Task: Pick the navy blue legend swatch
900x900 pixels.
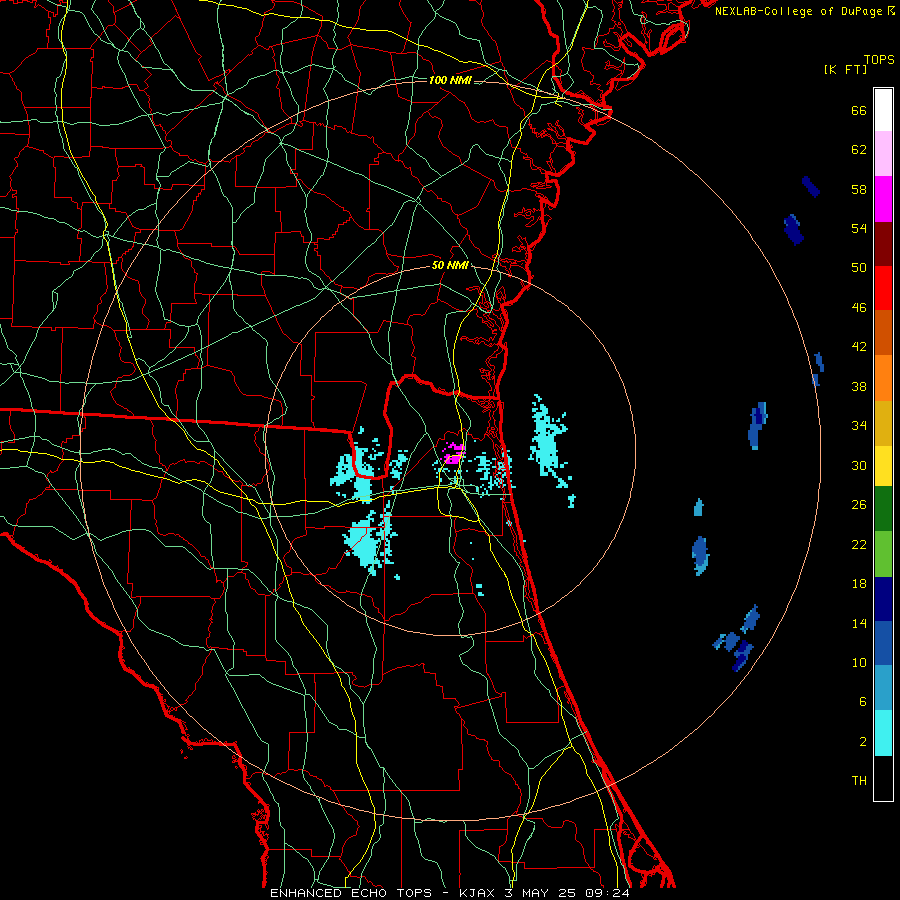Action: coord(883,599)
